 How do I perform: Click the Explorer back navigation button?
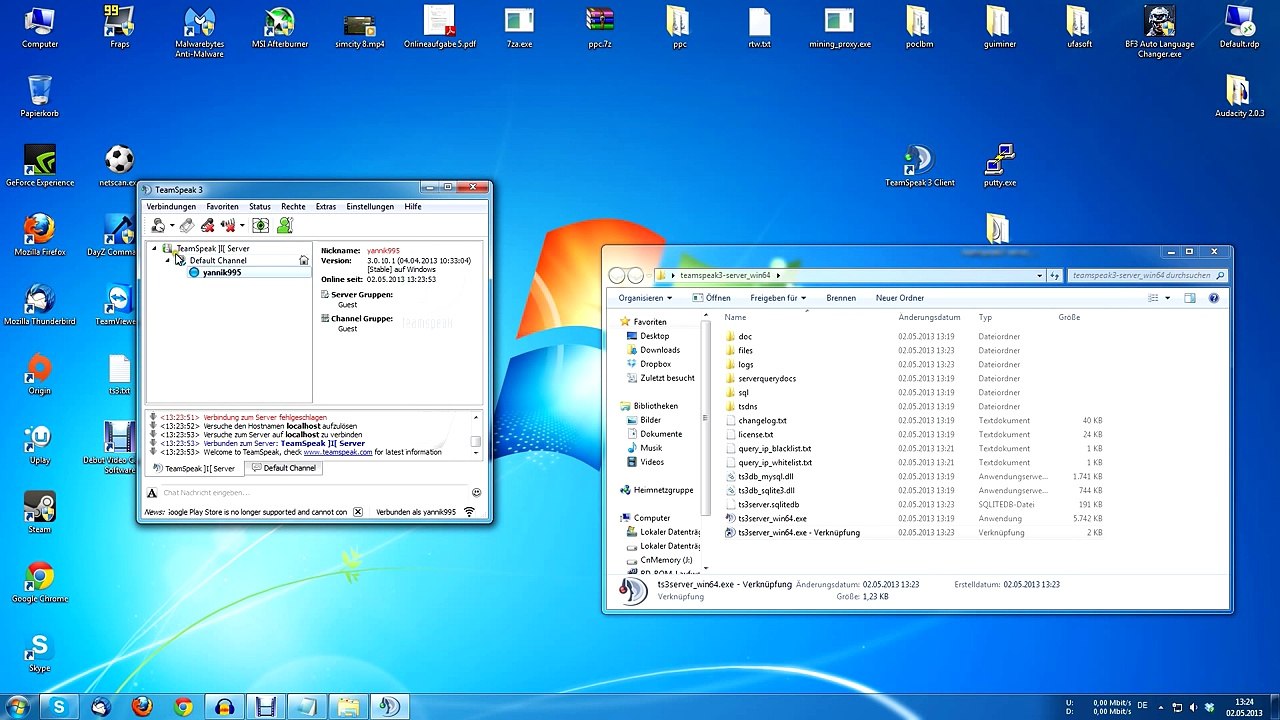pos(617,276)
